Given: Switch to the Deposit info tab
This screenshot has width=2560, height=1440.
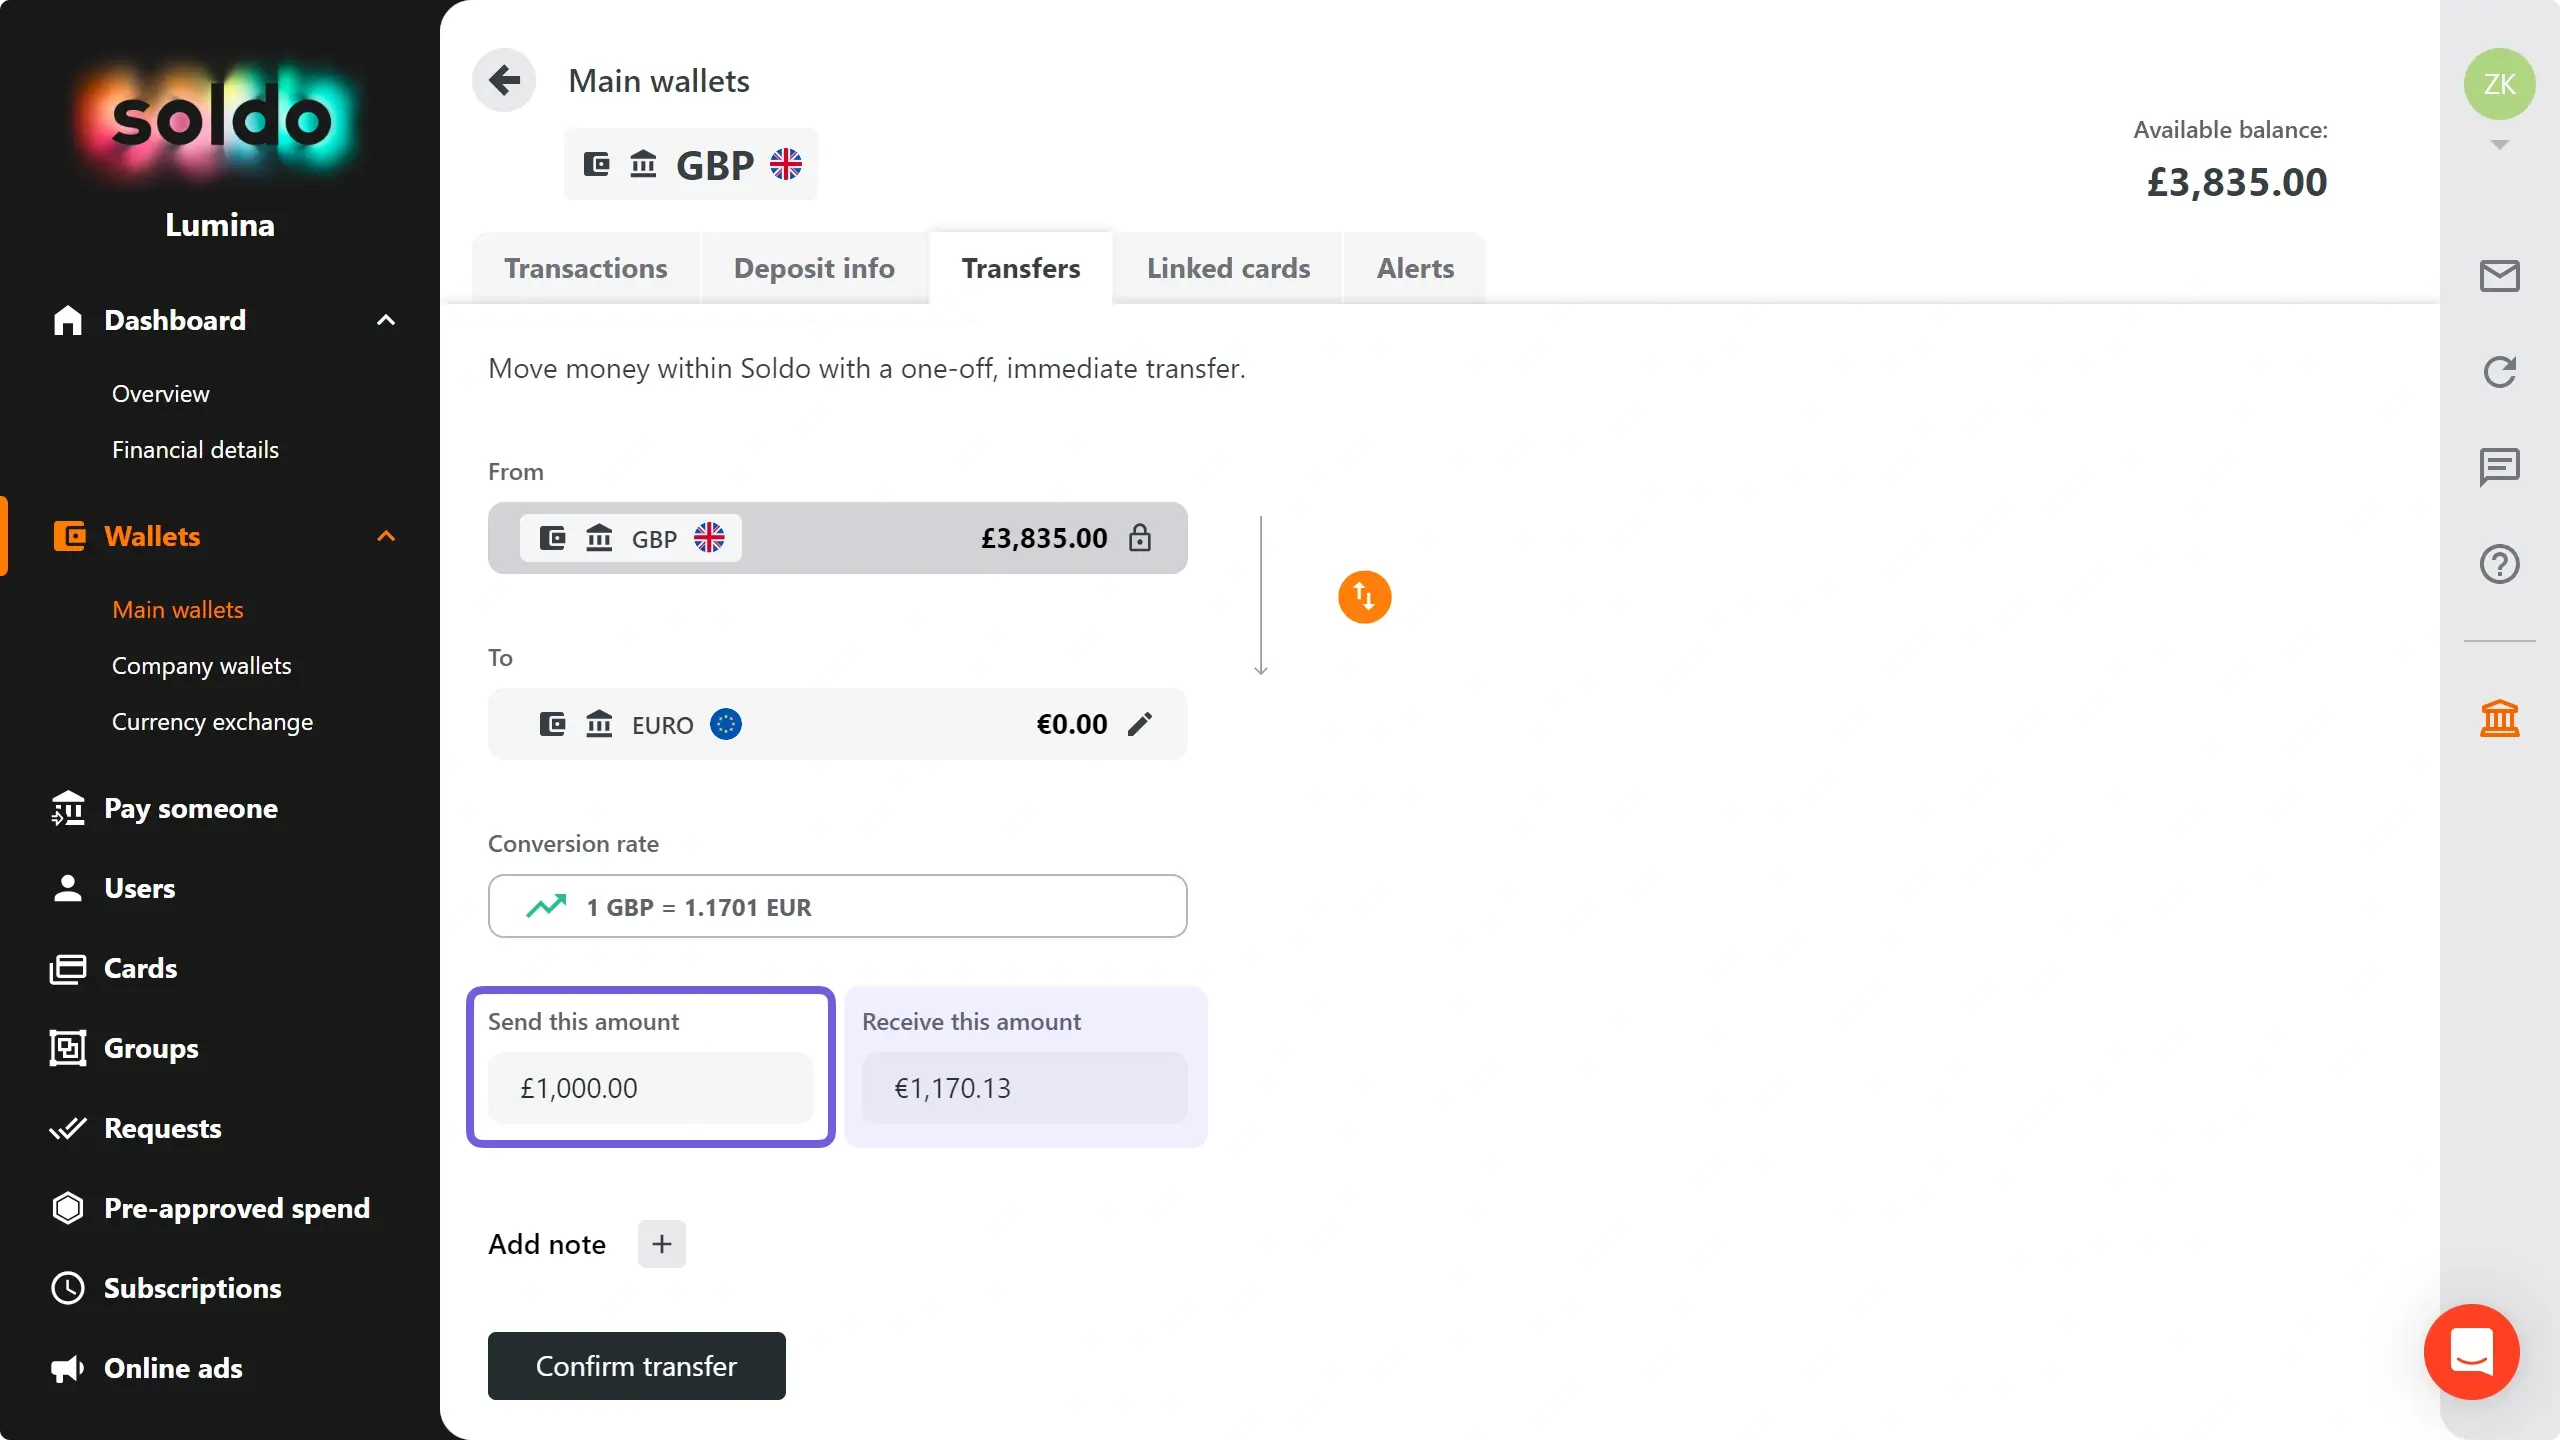Looking at the screenshot, I should pyautogui.click(x=814, y=268).
